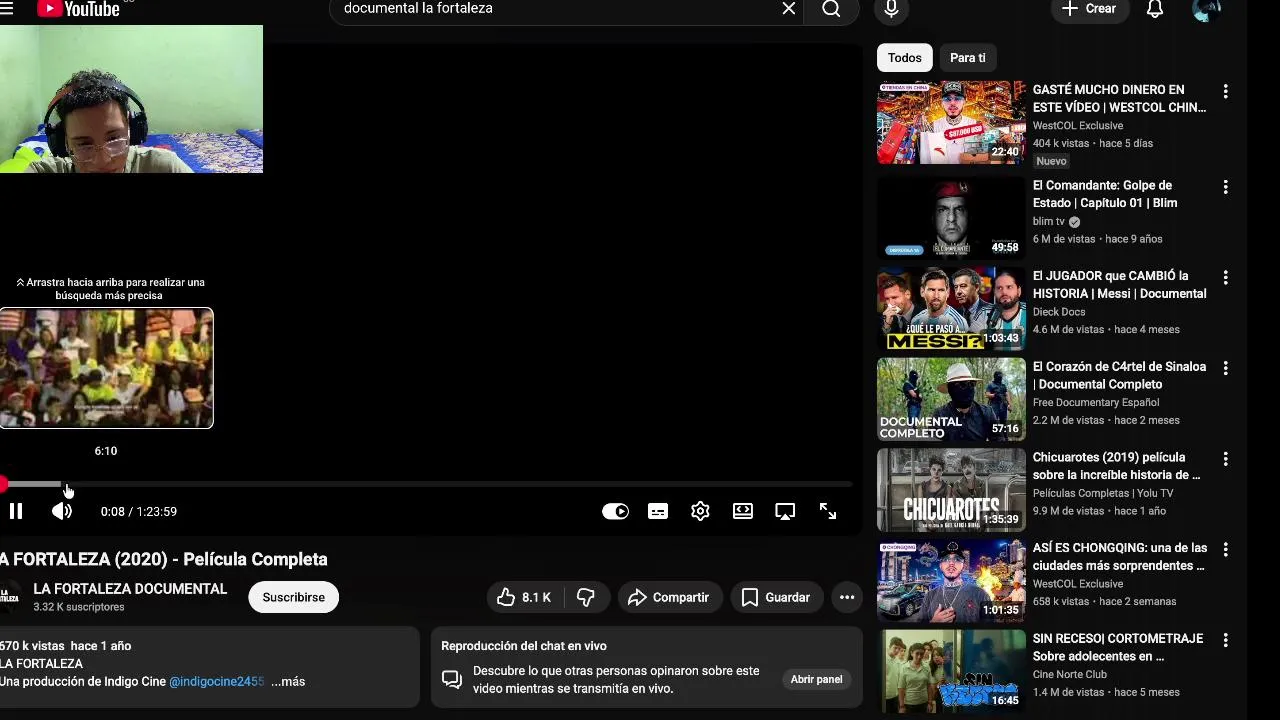Open the @indigocine2455 link
The image size is (1280, 720).
coord(217,681)
